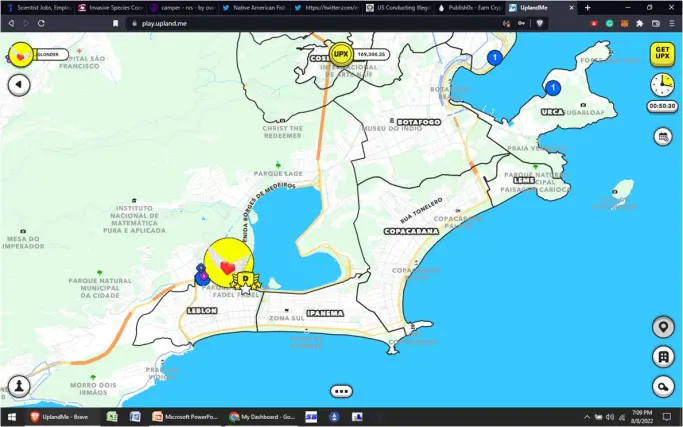Open the twitter.com browser tab

326,8
